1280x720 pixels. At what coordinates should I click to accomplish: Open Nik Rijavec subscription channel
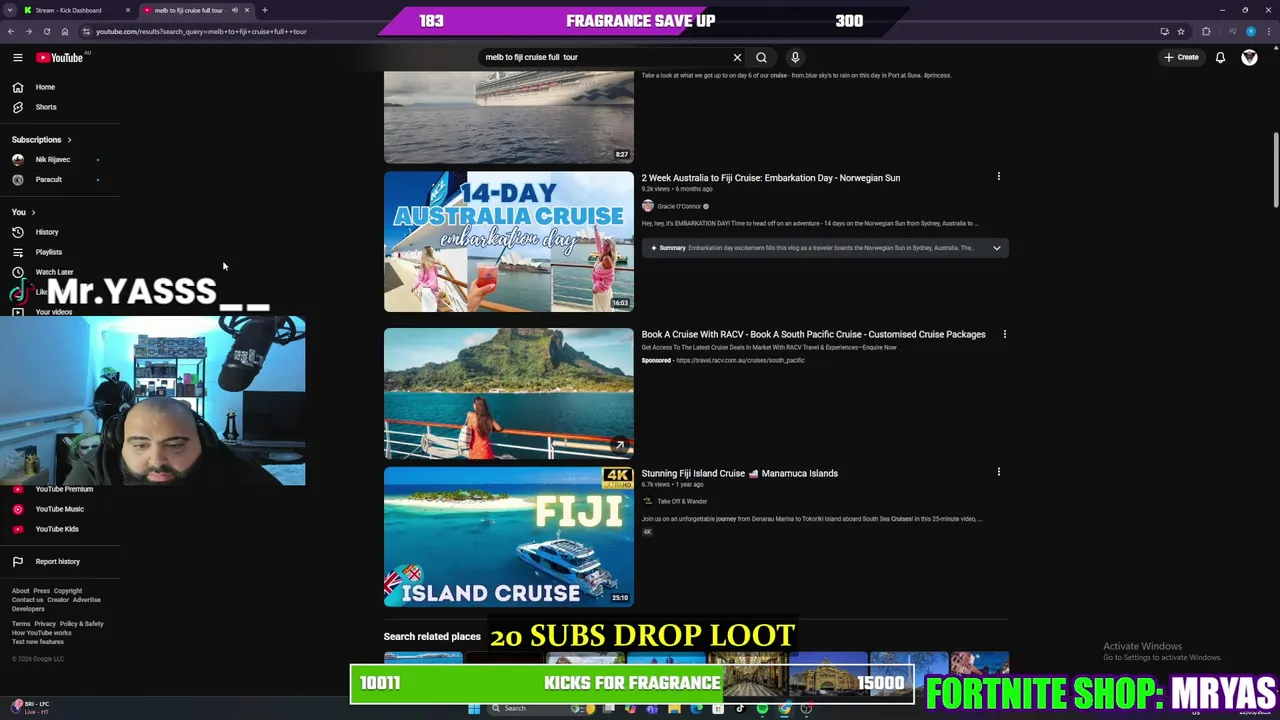[53, 160]
